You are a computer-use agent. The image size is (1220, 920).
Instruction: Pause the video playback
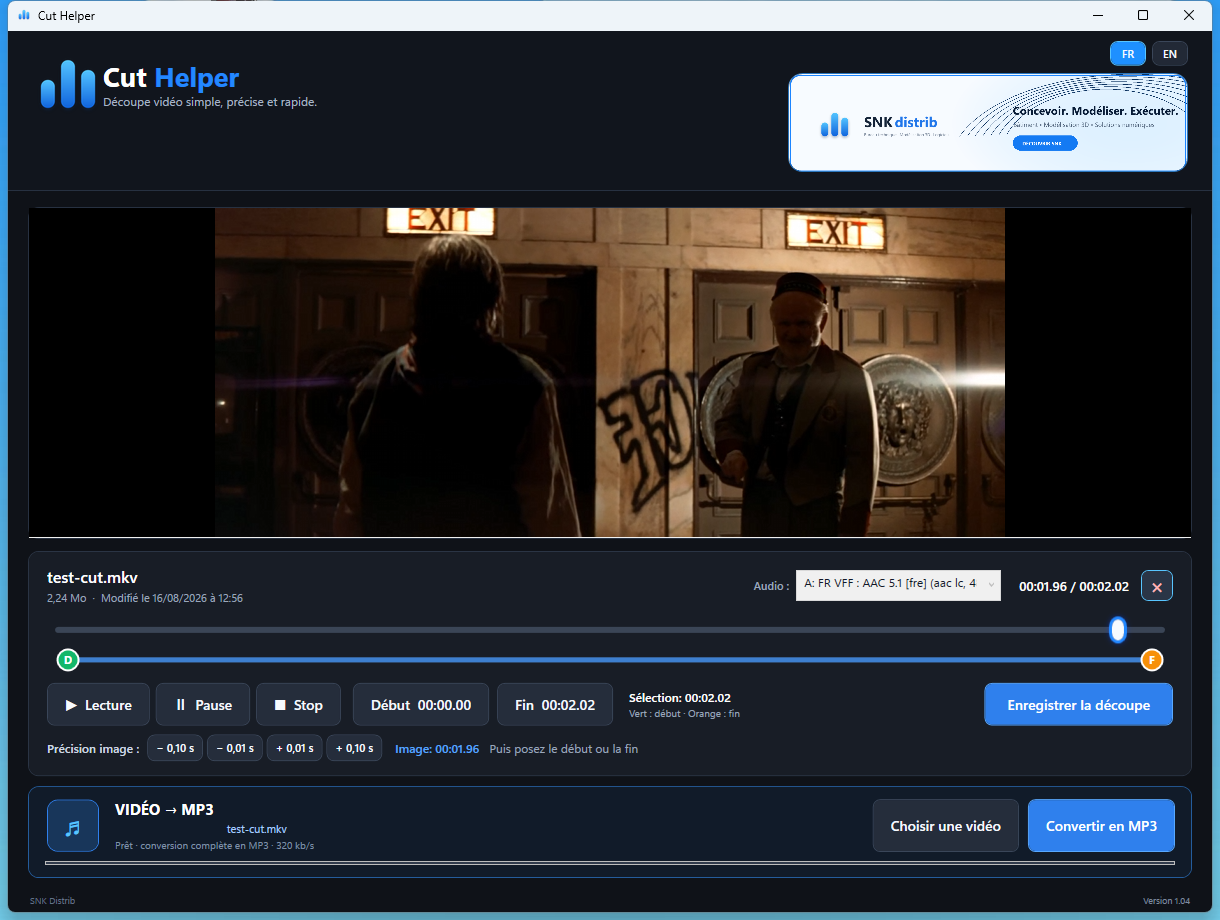[203, 705]
